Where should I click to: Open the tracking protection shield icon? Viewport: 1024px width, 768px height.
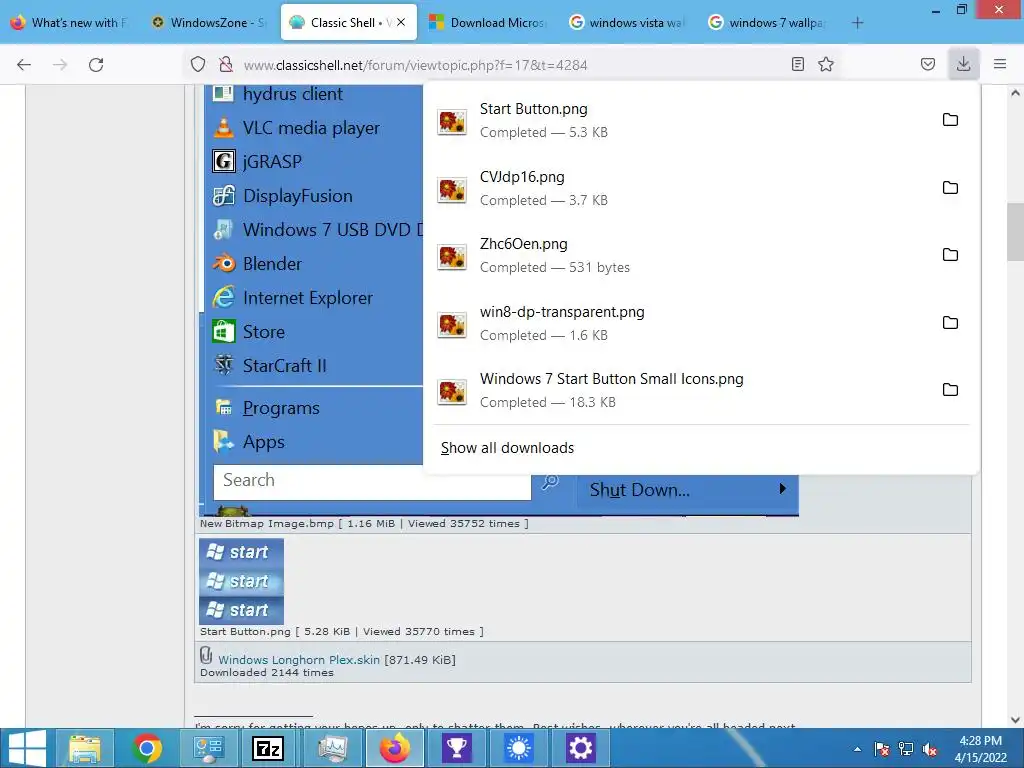click(198, 64)
